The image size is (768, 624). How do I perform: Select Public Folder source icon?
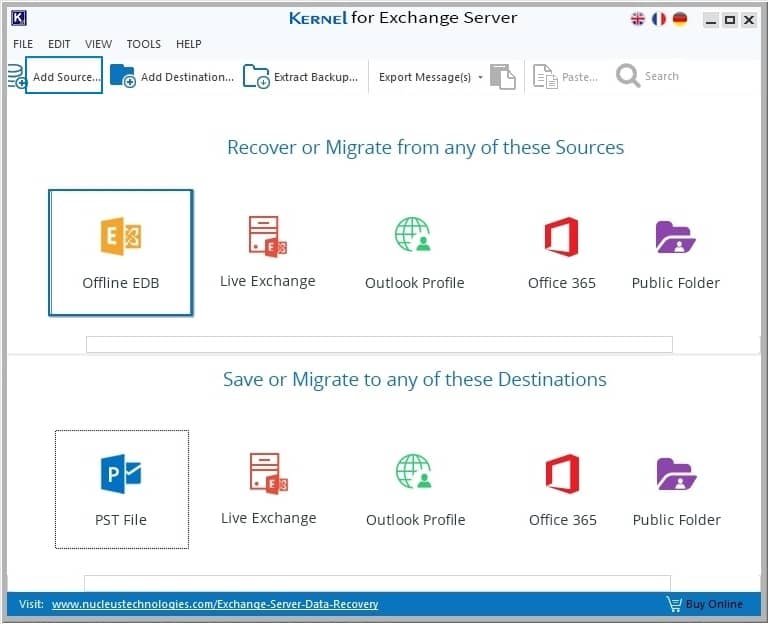click(x=675, y=237)
